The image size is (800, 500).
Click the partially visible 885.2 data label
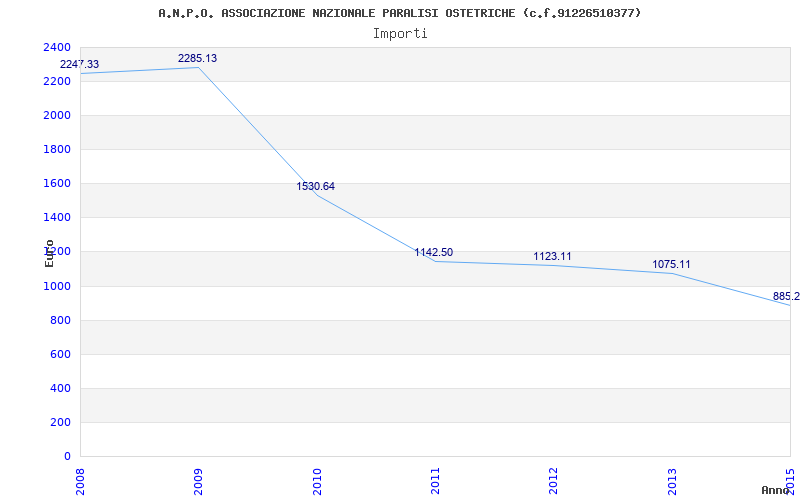(786, 296)
